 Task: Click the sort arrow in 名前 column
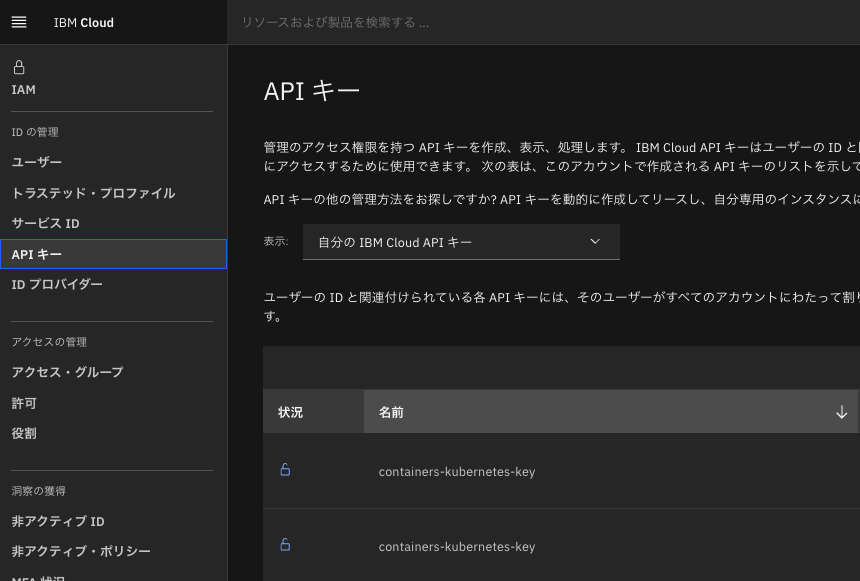841,412
